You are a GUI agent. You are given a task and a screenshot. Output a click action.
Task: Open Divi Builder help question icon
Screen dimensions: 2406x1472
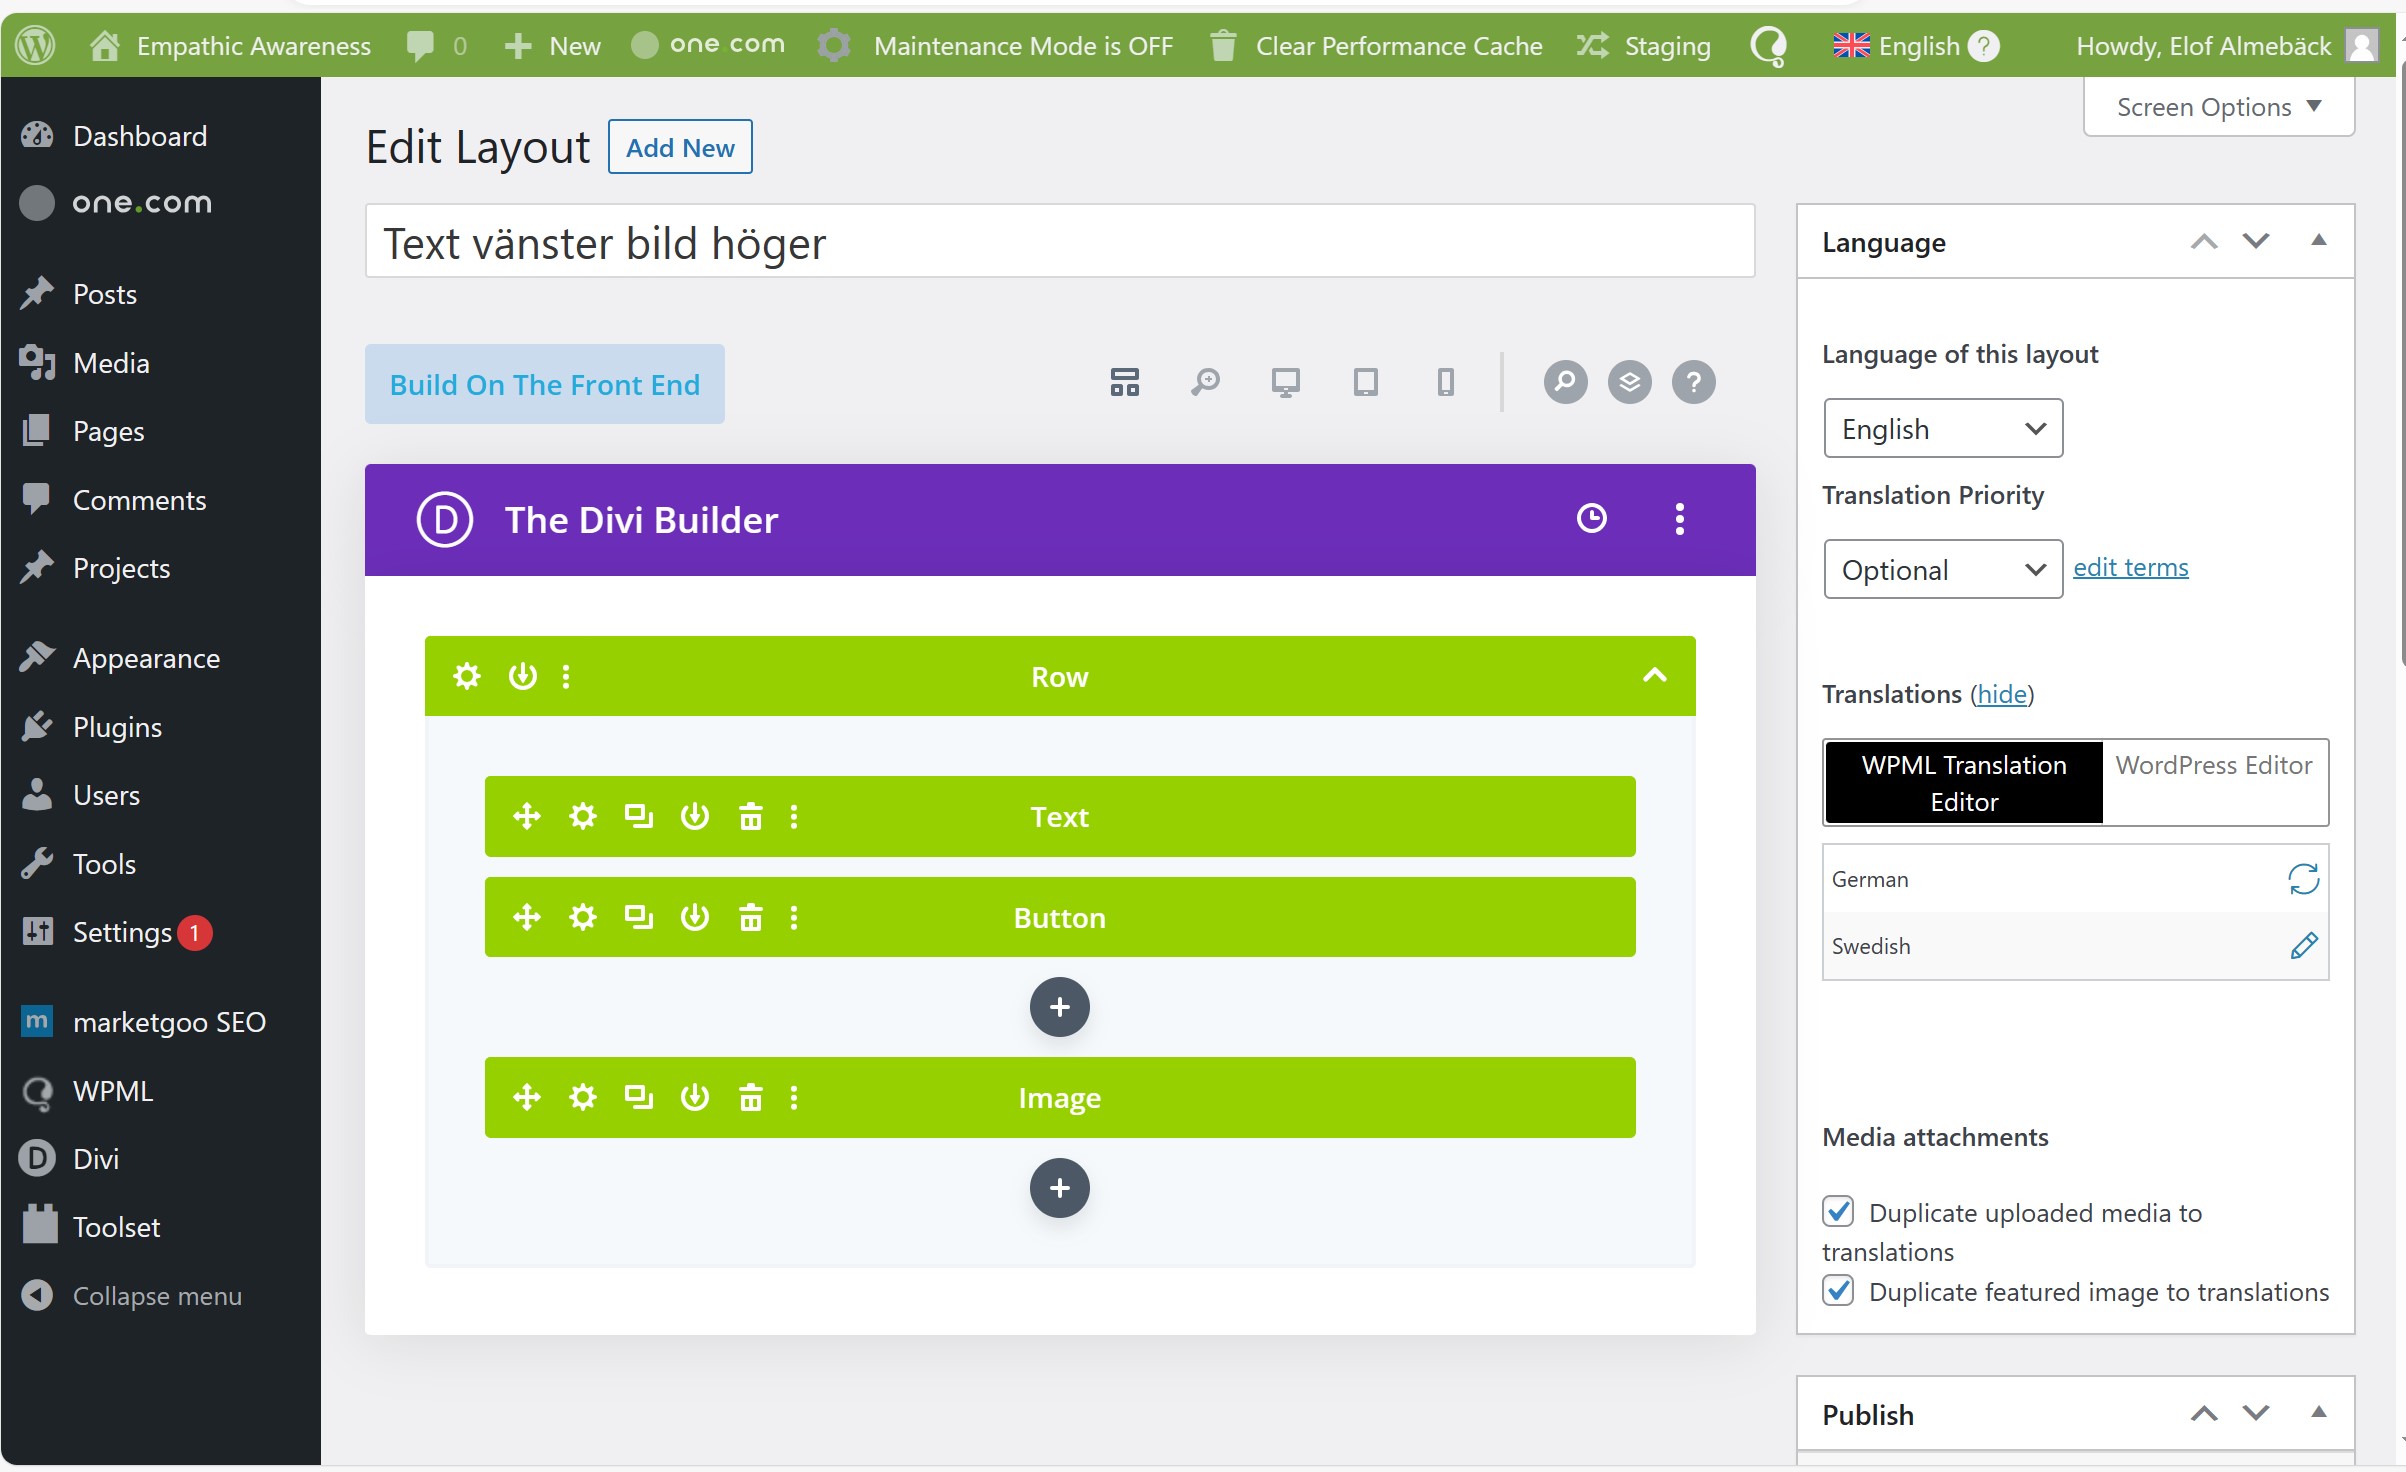pyautogui.click(x=1693, y=382)
